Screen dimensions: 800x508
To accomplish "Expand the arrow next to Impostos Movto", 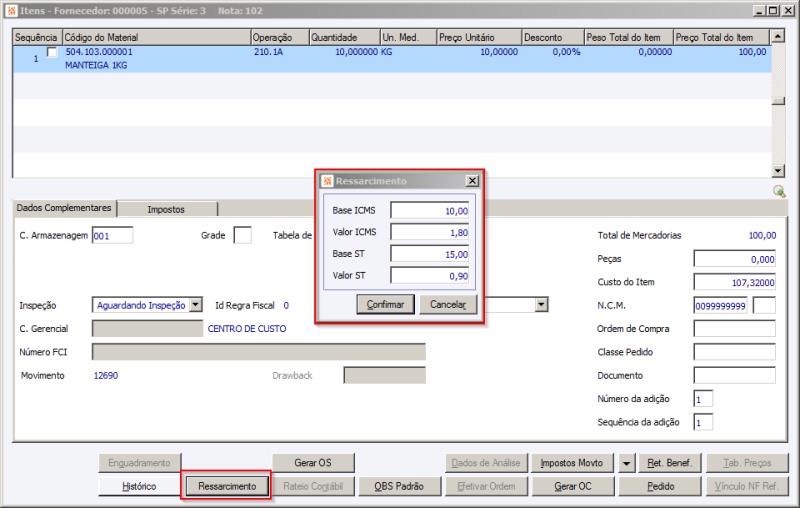I will pyautogui.click(x=626, y=463).
